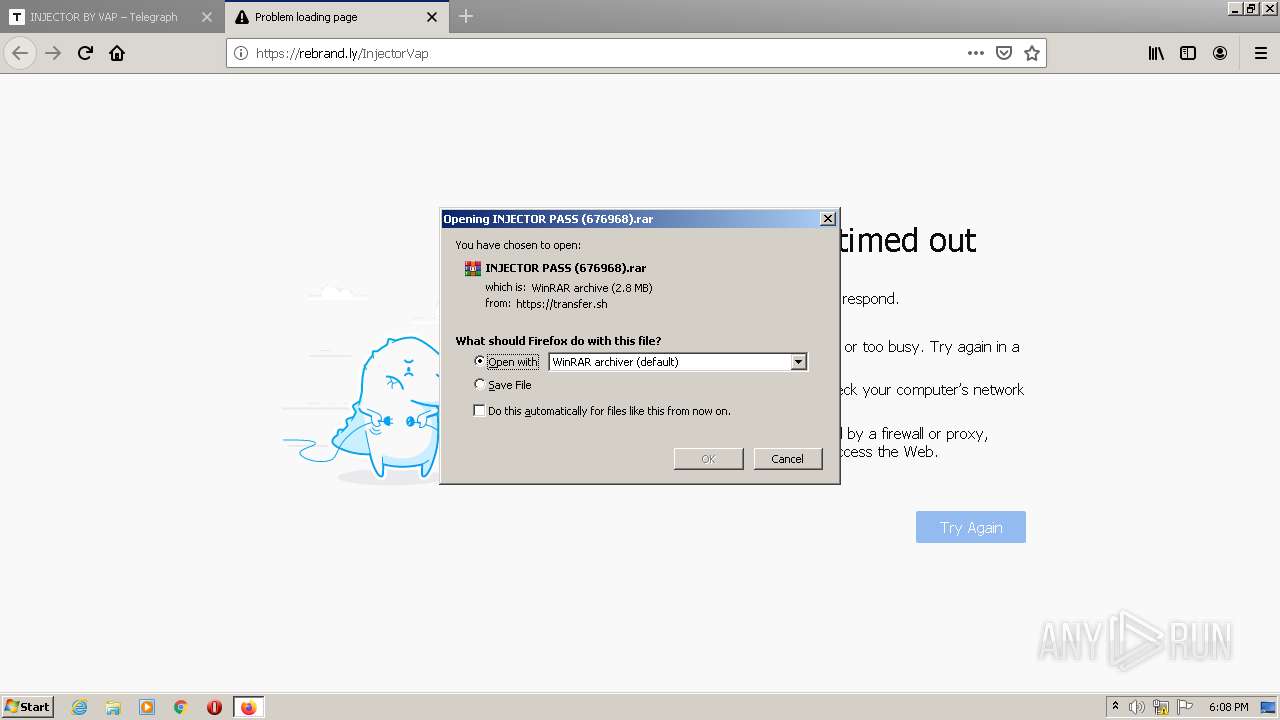Switch to INJECTOR BY VAP – Telegraph tab
The image size is (1280, 720).
click(x=103, y=17)
